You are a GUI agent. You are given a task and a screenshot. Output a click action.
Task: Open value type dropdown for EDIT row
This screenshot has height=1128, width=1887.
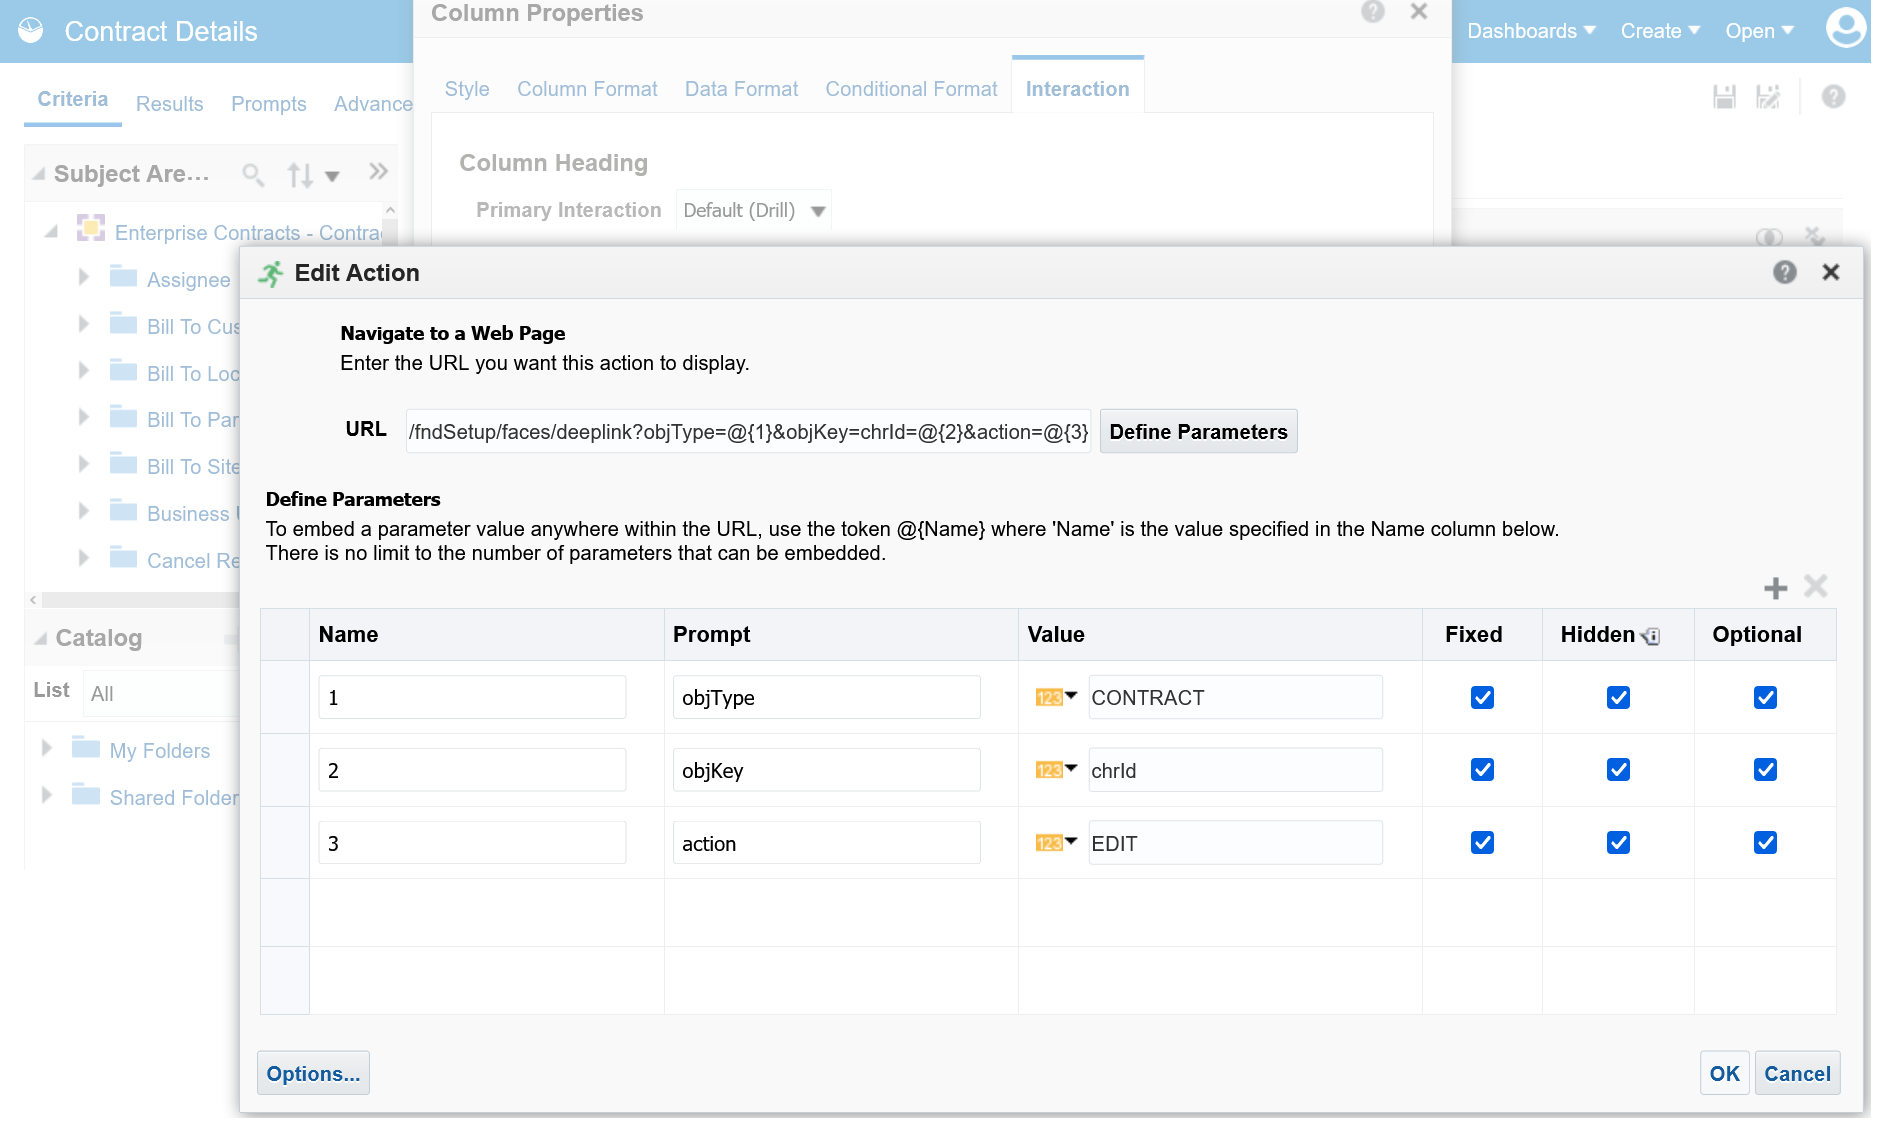pos(1056,843)
